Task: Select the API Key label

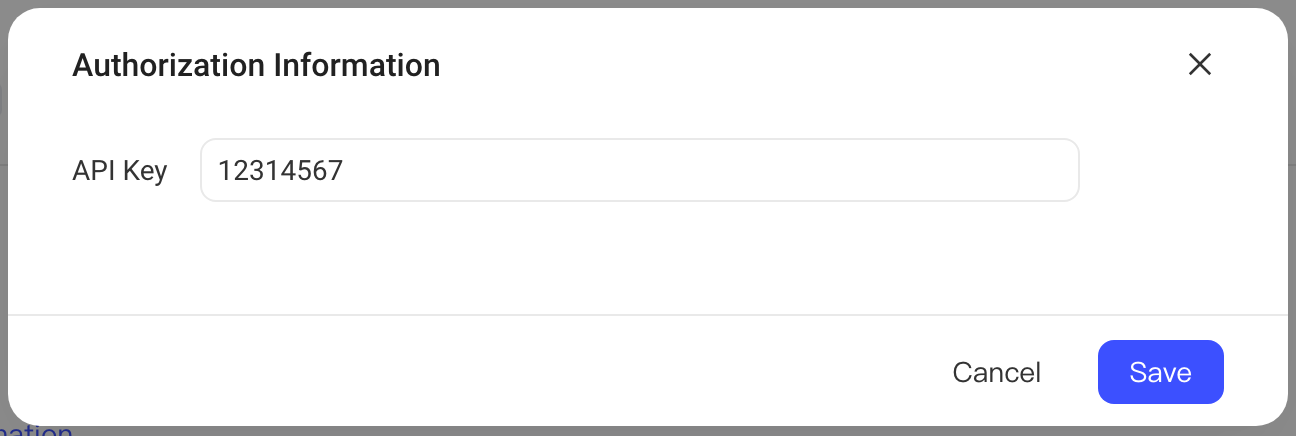Action: (120, 170)
